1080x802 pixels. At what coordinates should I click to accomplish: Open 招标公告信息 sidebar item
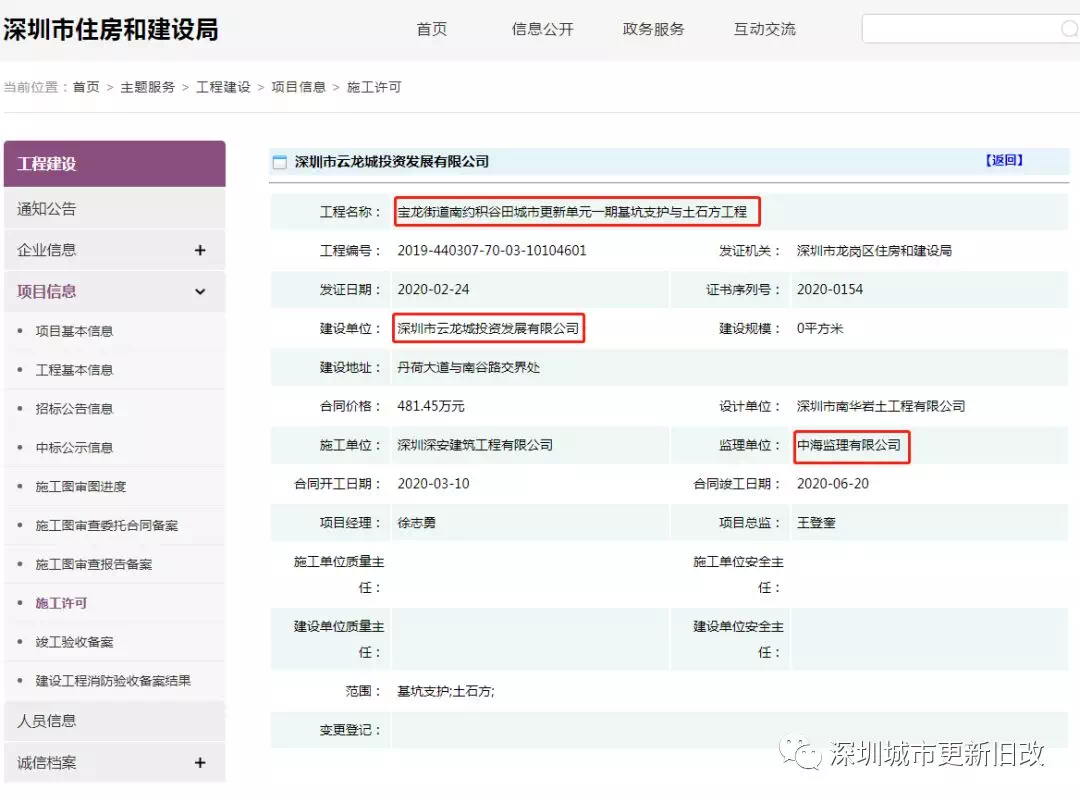[74, 409]
